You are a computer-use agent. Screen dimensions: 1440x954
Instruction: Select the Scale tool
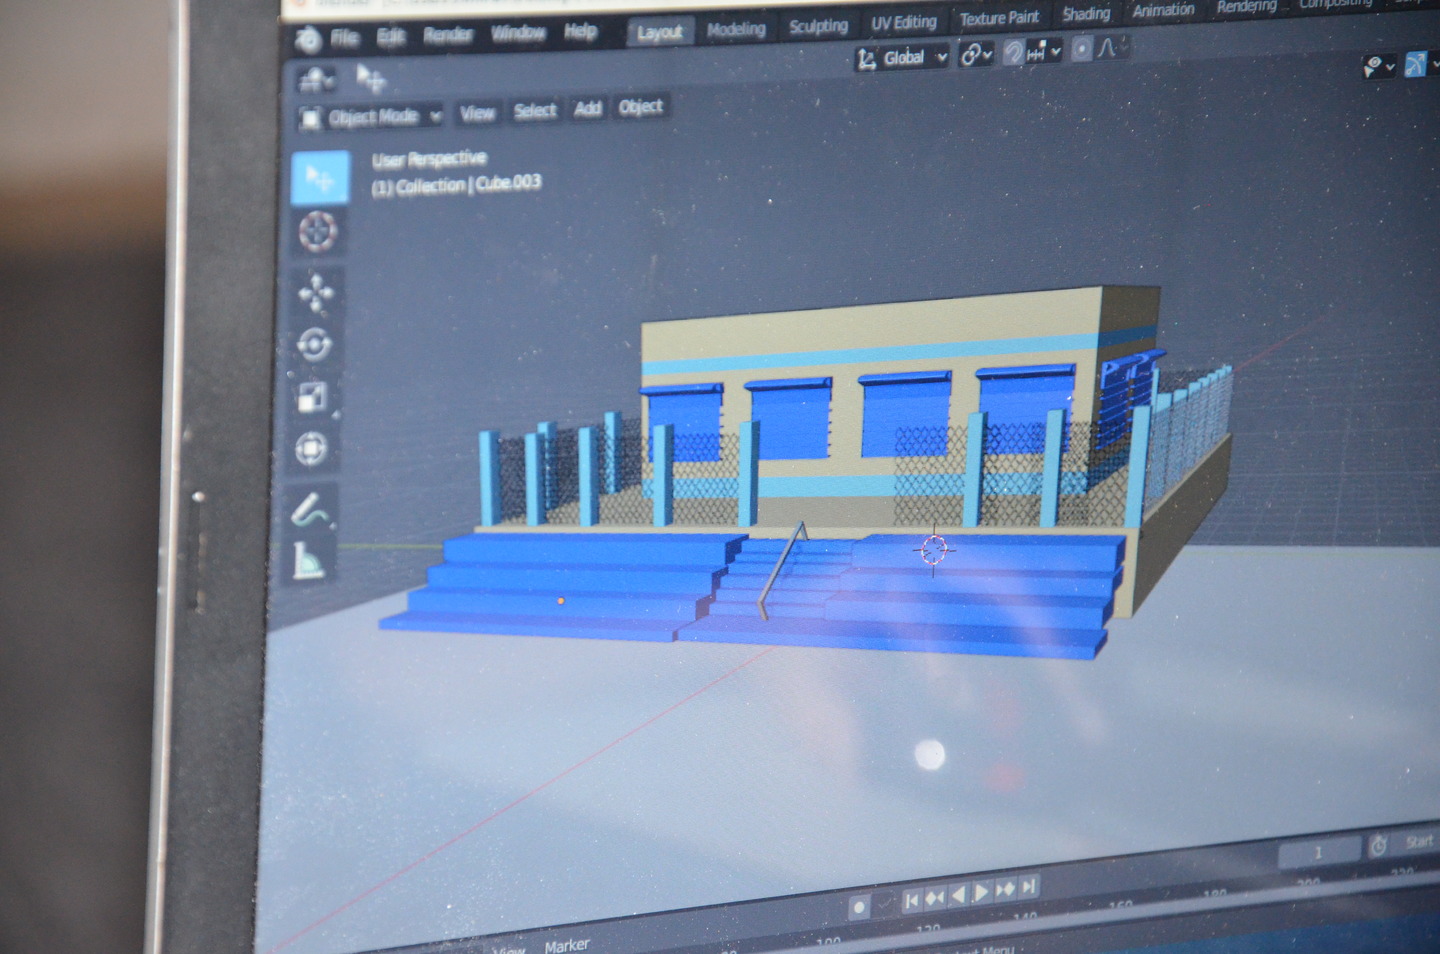(312, 397)
